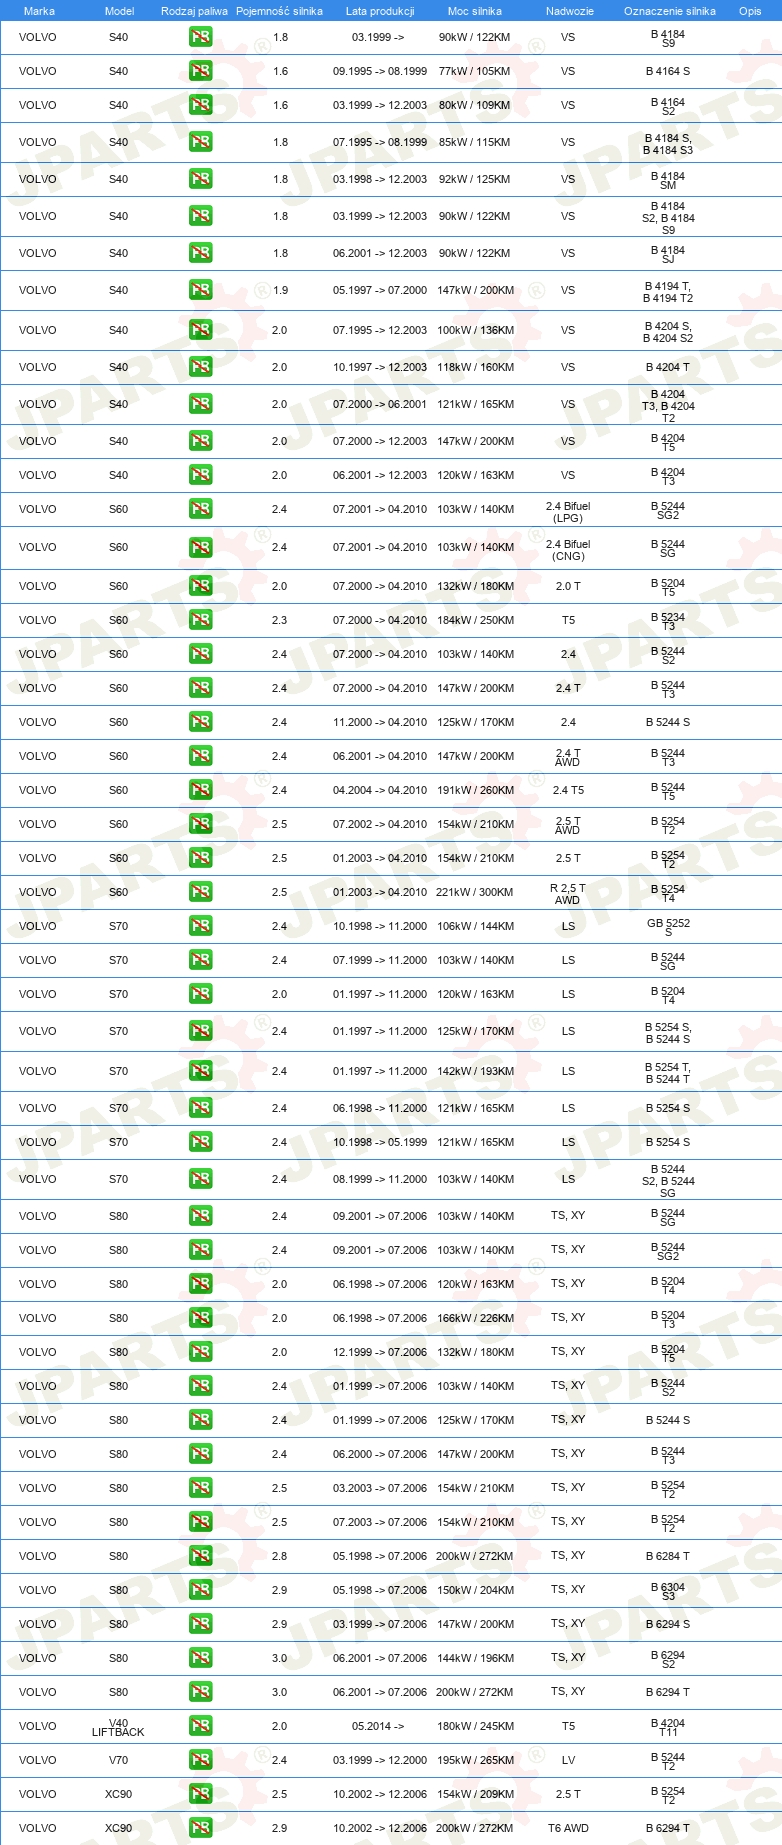This screenshot has width=782, height=1845.
Task: Click fuel icon in S60 2.3 T5 row
Action: [x=200, y=620]
